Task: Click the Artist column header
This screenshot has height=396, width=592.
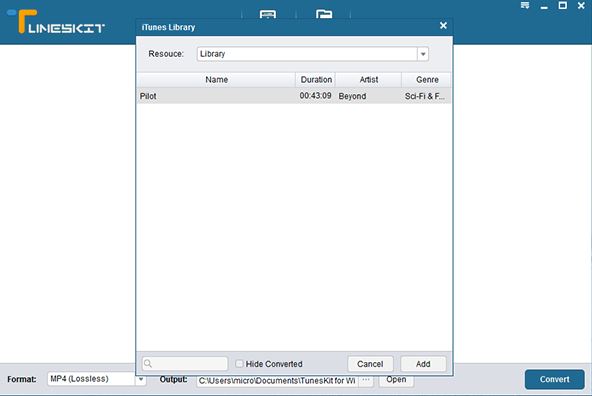Action: tap(368, 80)
